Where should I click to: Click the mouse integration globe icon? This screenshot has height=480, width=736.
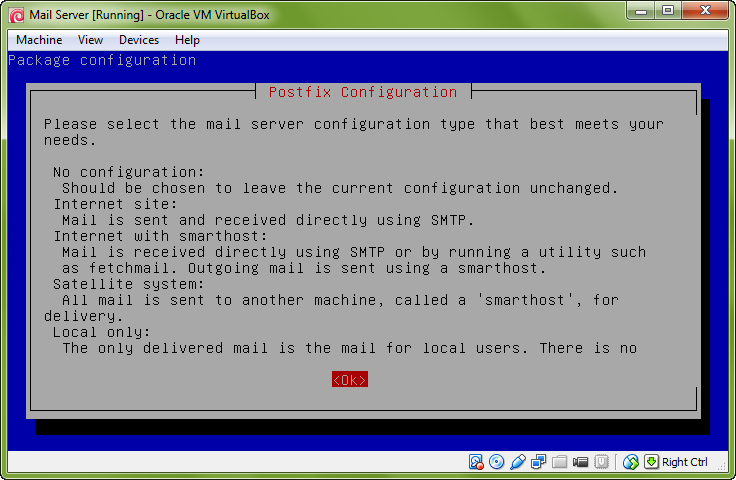point(631,462)
